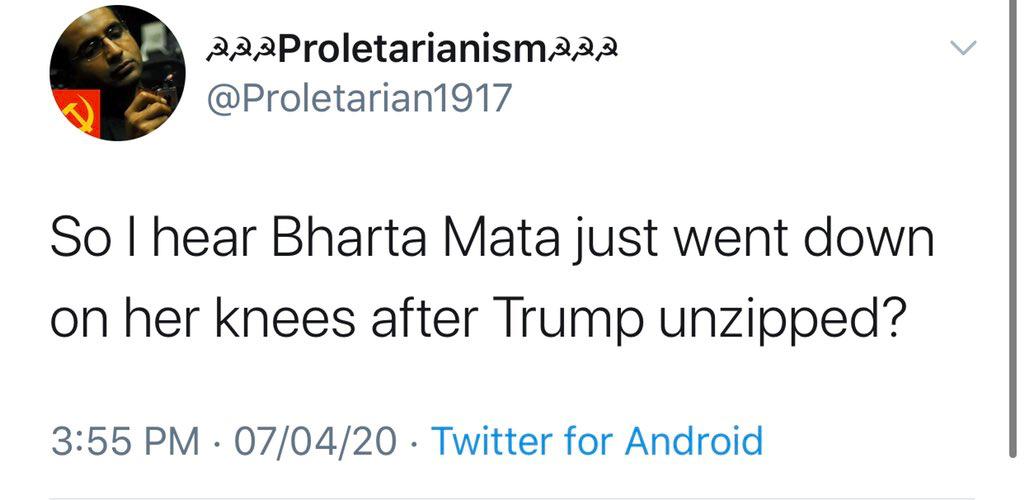The image size is (1024, 500).
Task: Open the Proletarianism display name profile
Action: point(412,50)
